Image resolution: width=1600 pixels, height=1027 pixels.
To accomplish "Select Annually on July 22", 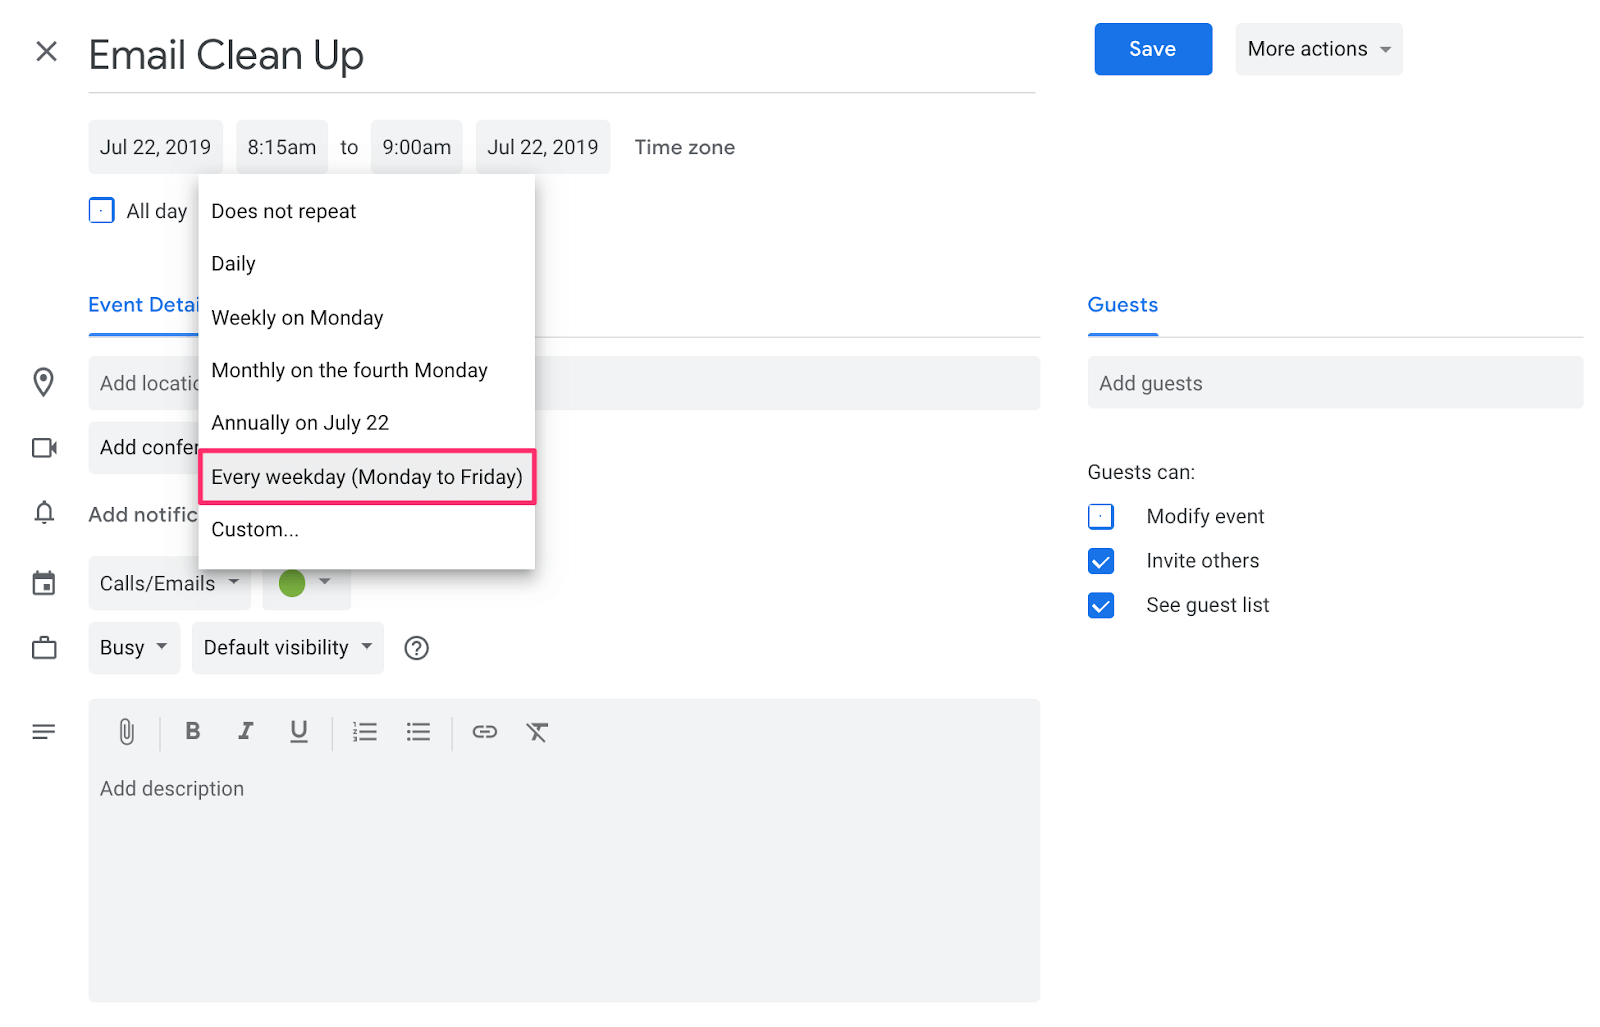I will click(367, 423).
